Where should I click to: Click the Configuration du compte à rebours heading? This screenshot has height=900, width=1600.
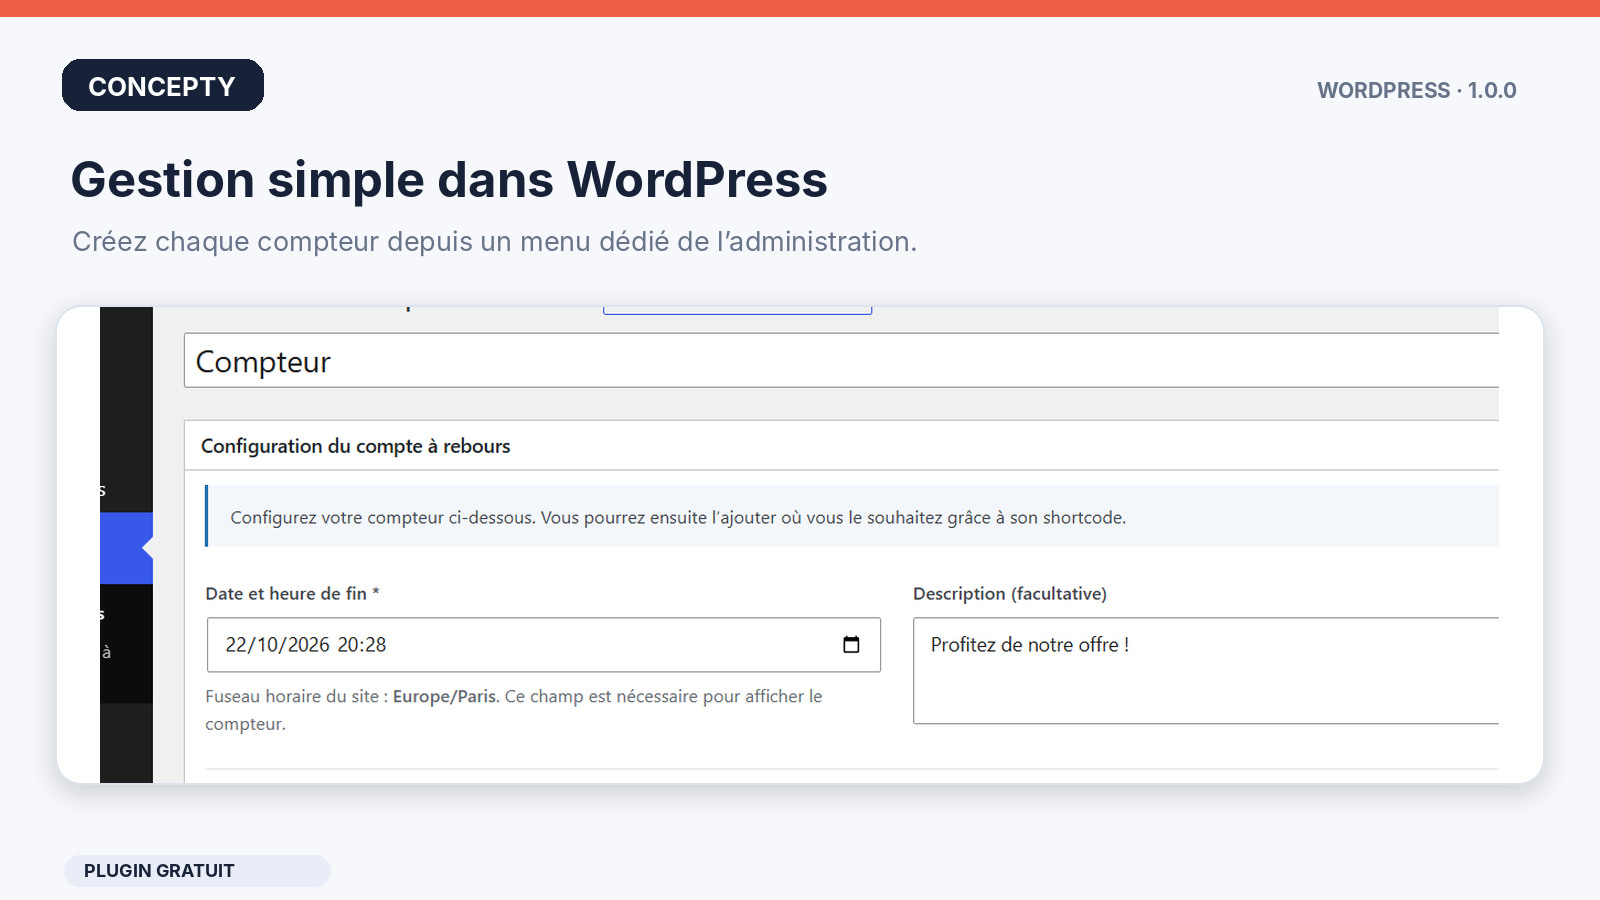(356, 446)
